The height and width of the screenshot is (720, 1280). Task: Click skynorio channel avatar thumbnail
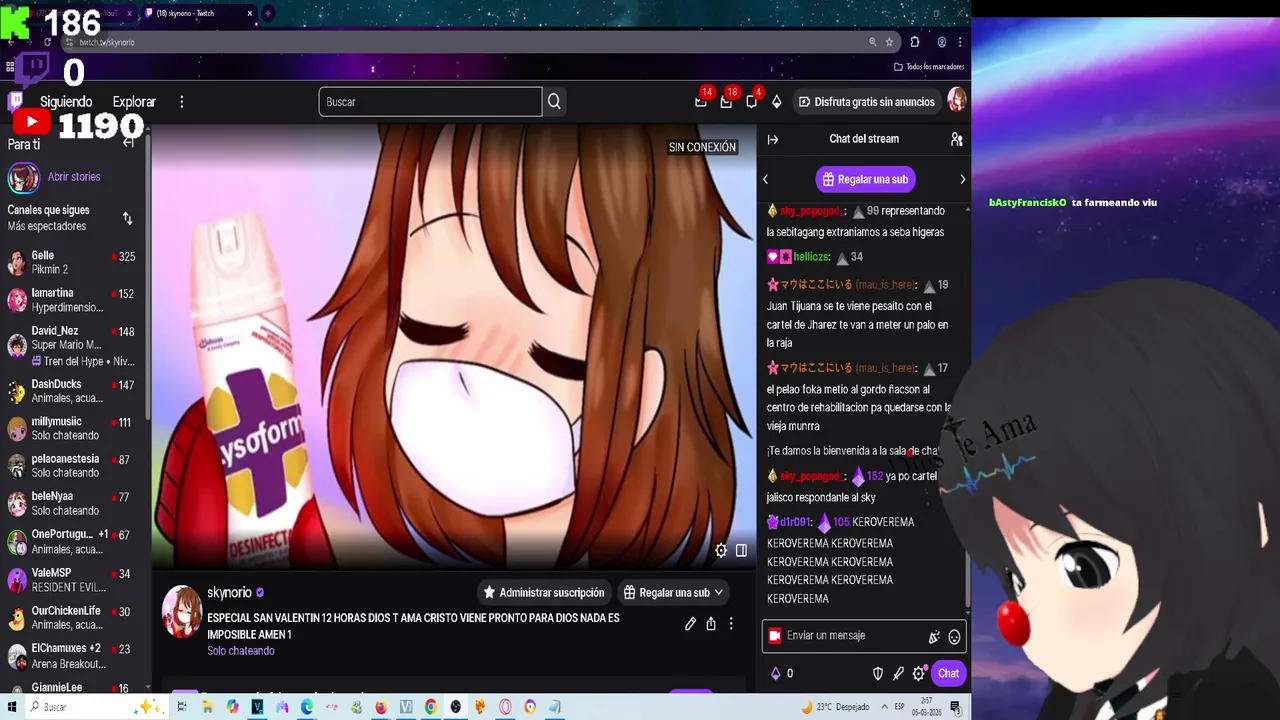[x=182, y=612]
